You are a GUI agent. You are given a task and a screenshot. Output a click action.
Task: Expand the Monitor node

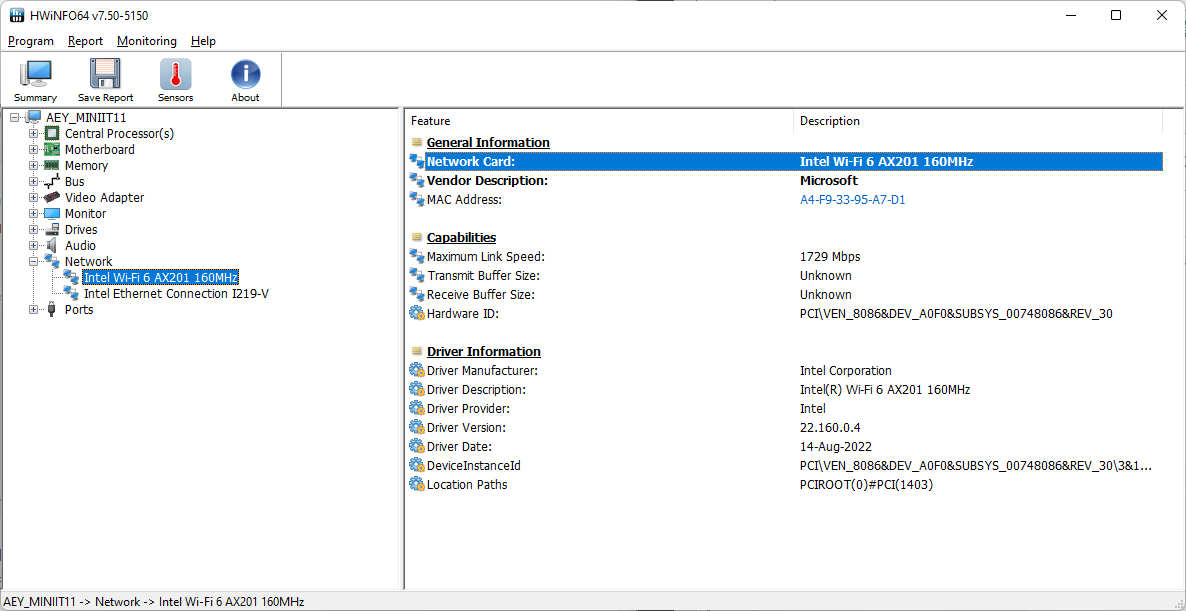click(x=33, y=213)
